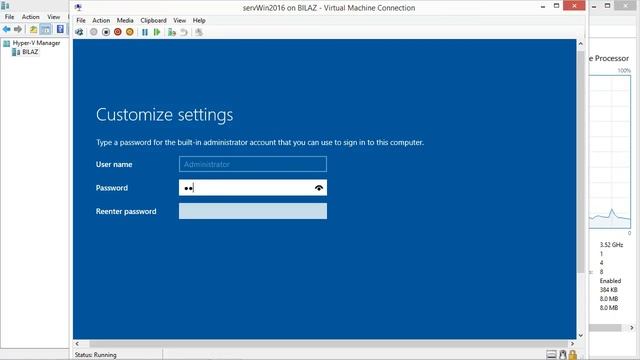The height and width of the screenshot is (360, 640).
Task: Click the '3.52 GHz' value in background window
Action: coord(611,245)
